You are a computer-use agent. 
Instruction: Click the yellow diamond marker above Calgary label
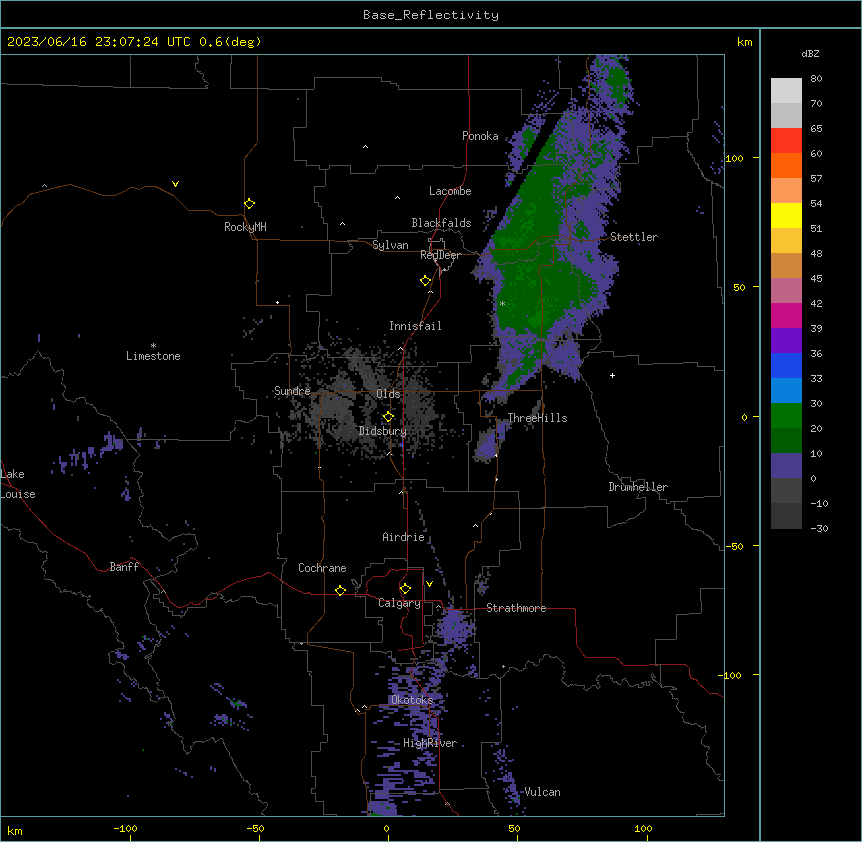(x=405, y=589)
